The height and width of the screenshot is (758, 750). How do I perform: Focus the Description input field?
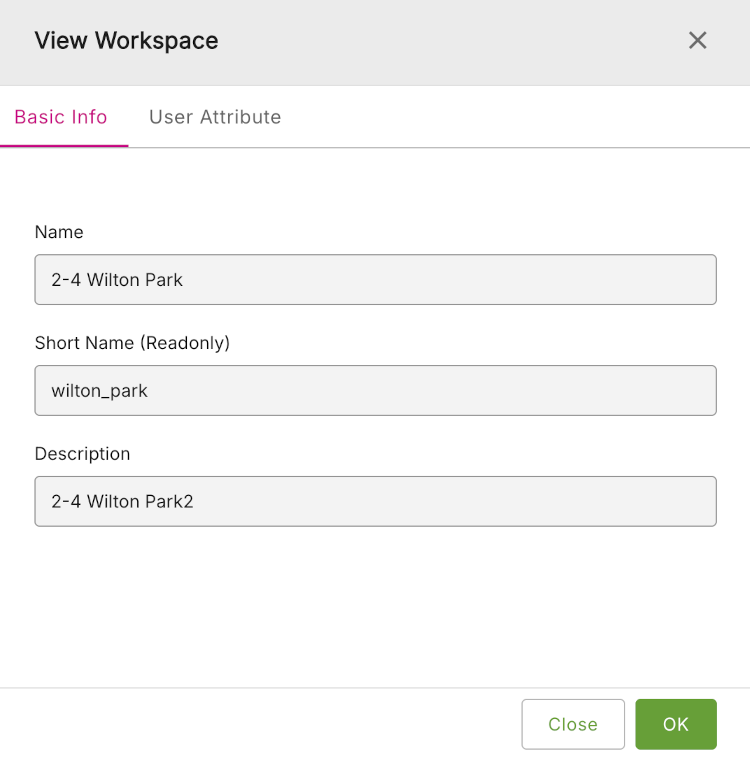[x=375, y=501]
